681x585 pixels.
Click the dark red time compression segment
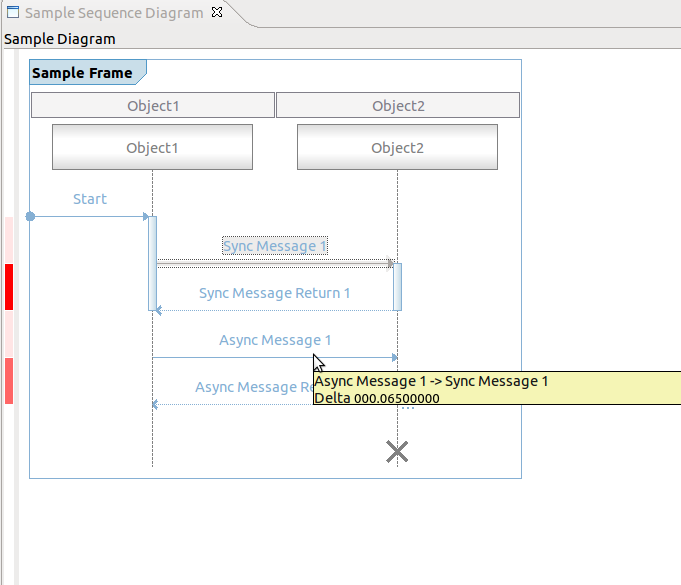(x=9, y=286)
